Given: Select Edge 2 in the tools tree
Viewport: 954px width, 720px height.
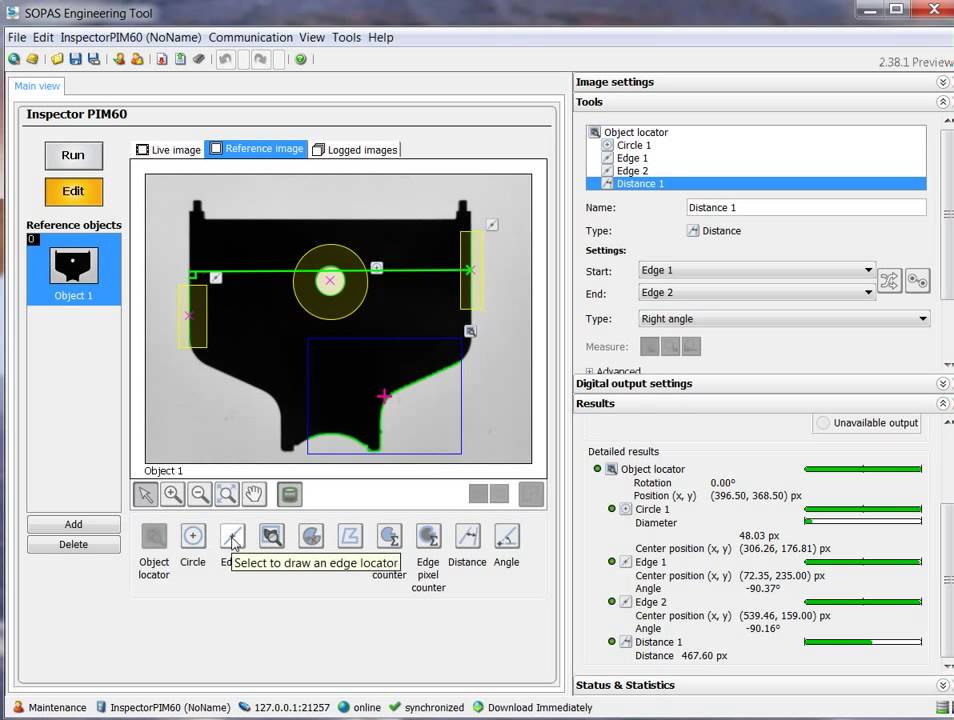Looking at the screenshot, I should pos(632,171).
